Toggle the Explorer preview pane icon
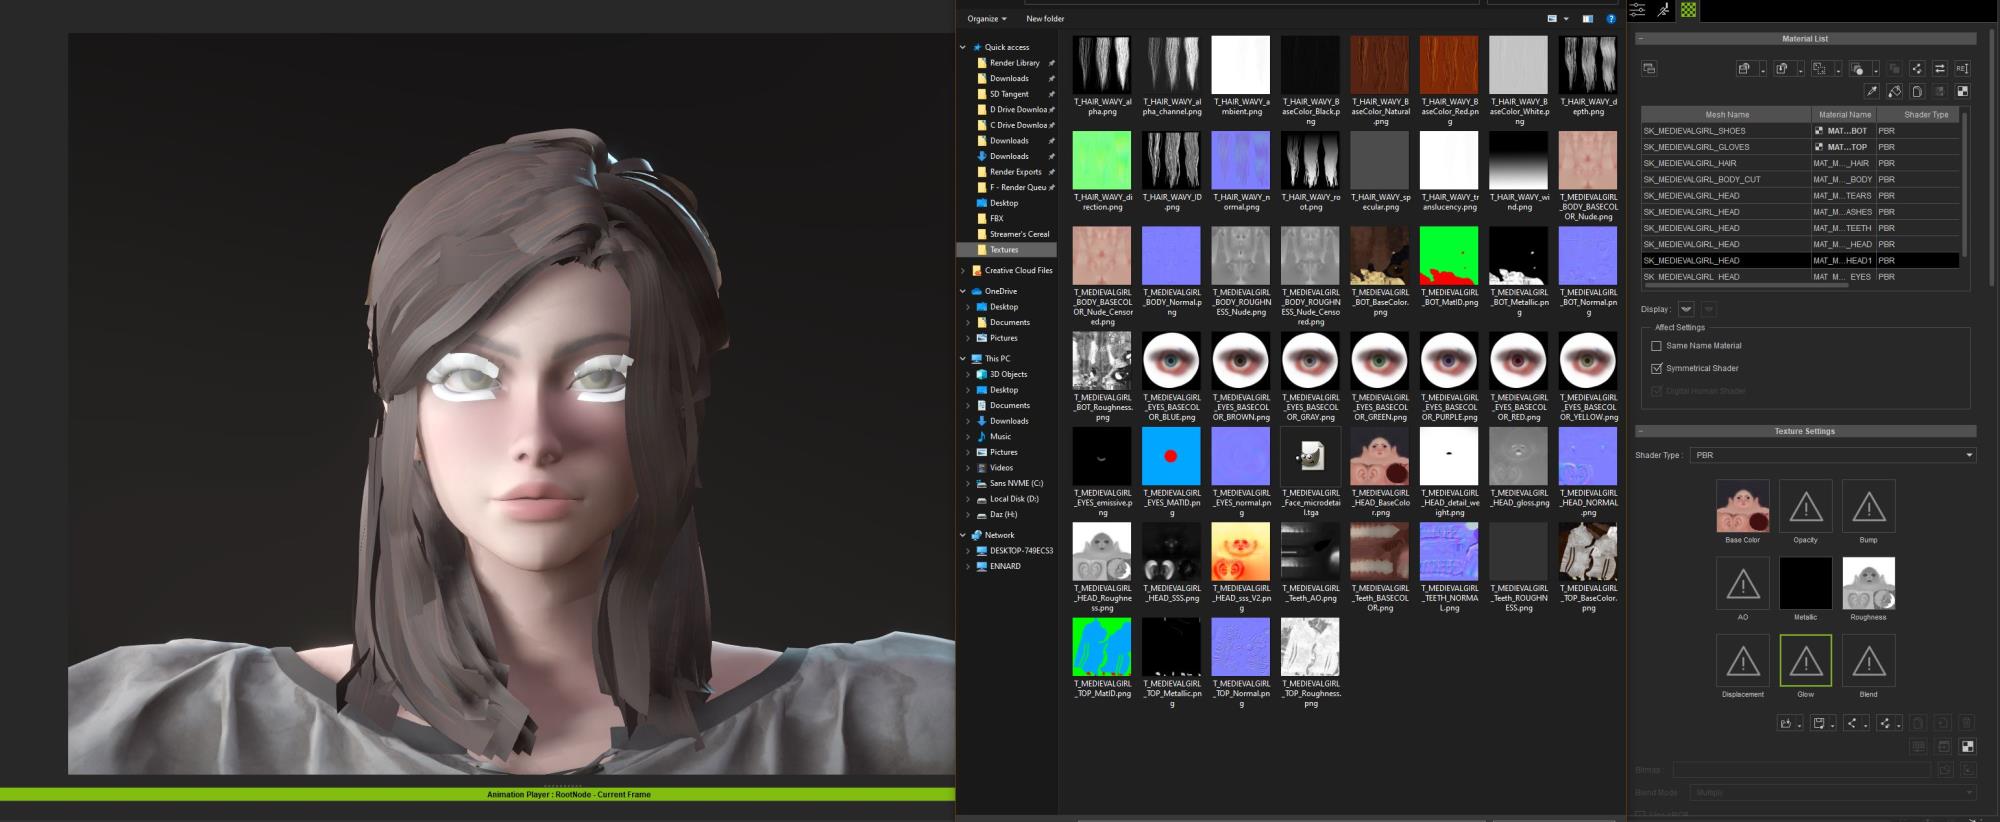Viewport: 2000px width, 822px height. pyautogui.click(x=1587, y=19)
